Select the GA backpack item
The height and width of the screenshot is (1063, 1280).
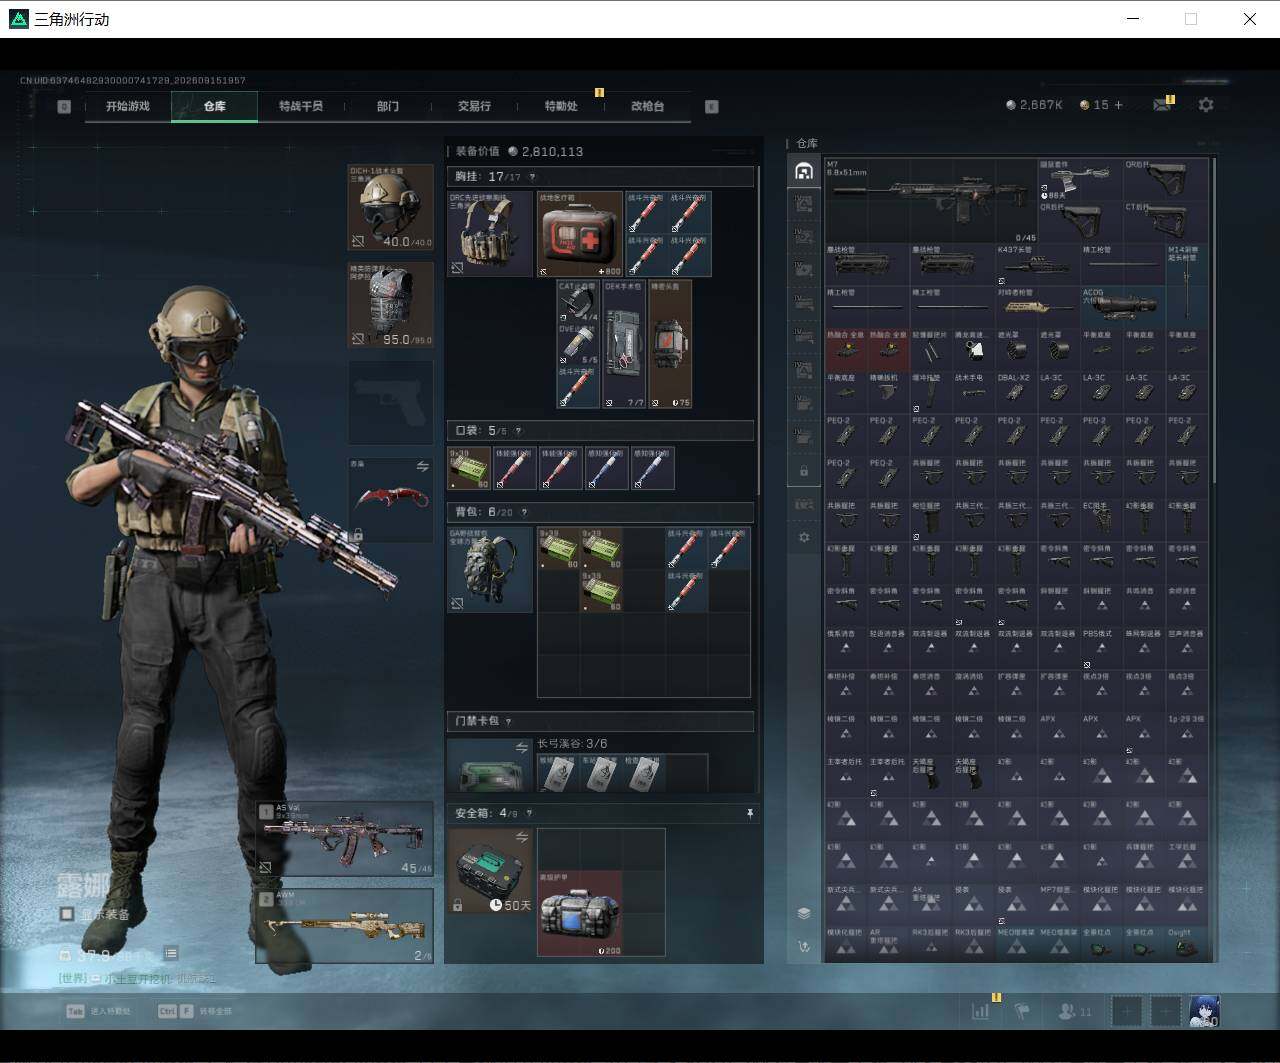(x=490, y=570)
